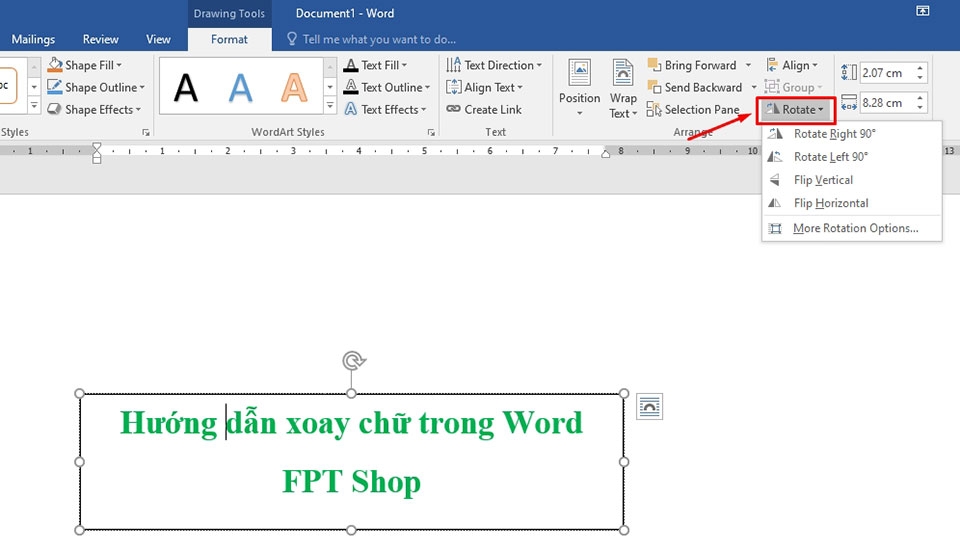The width and height of the screenshot is (960, 550).
Task: Expand Shape Outline dropdown arrow
Action: pyautogui.click(x=142, y=87)
